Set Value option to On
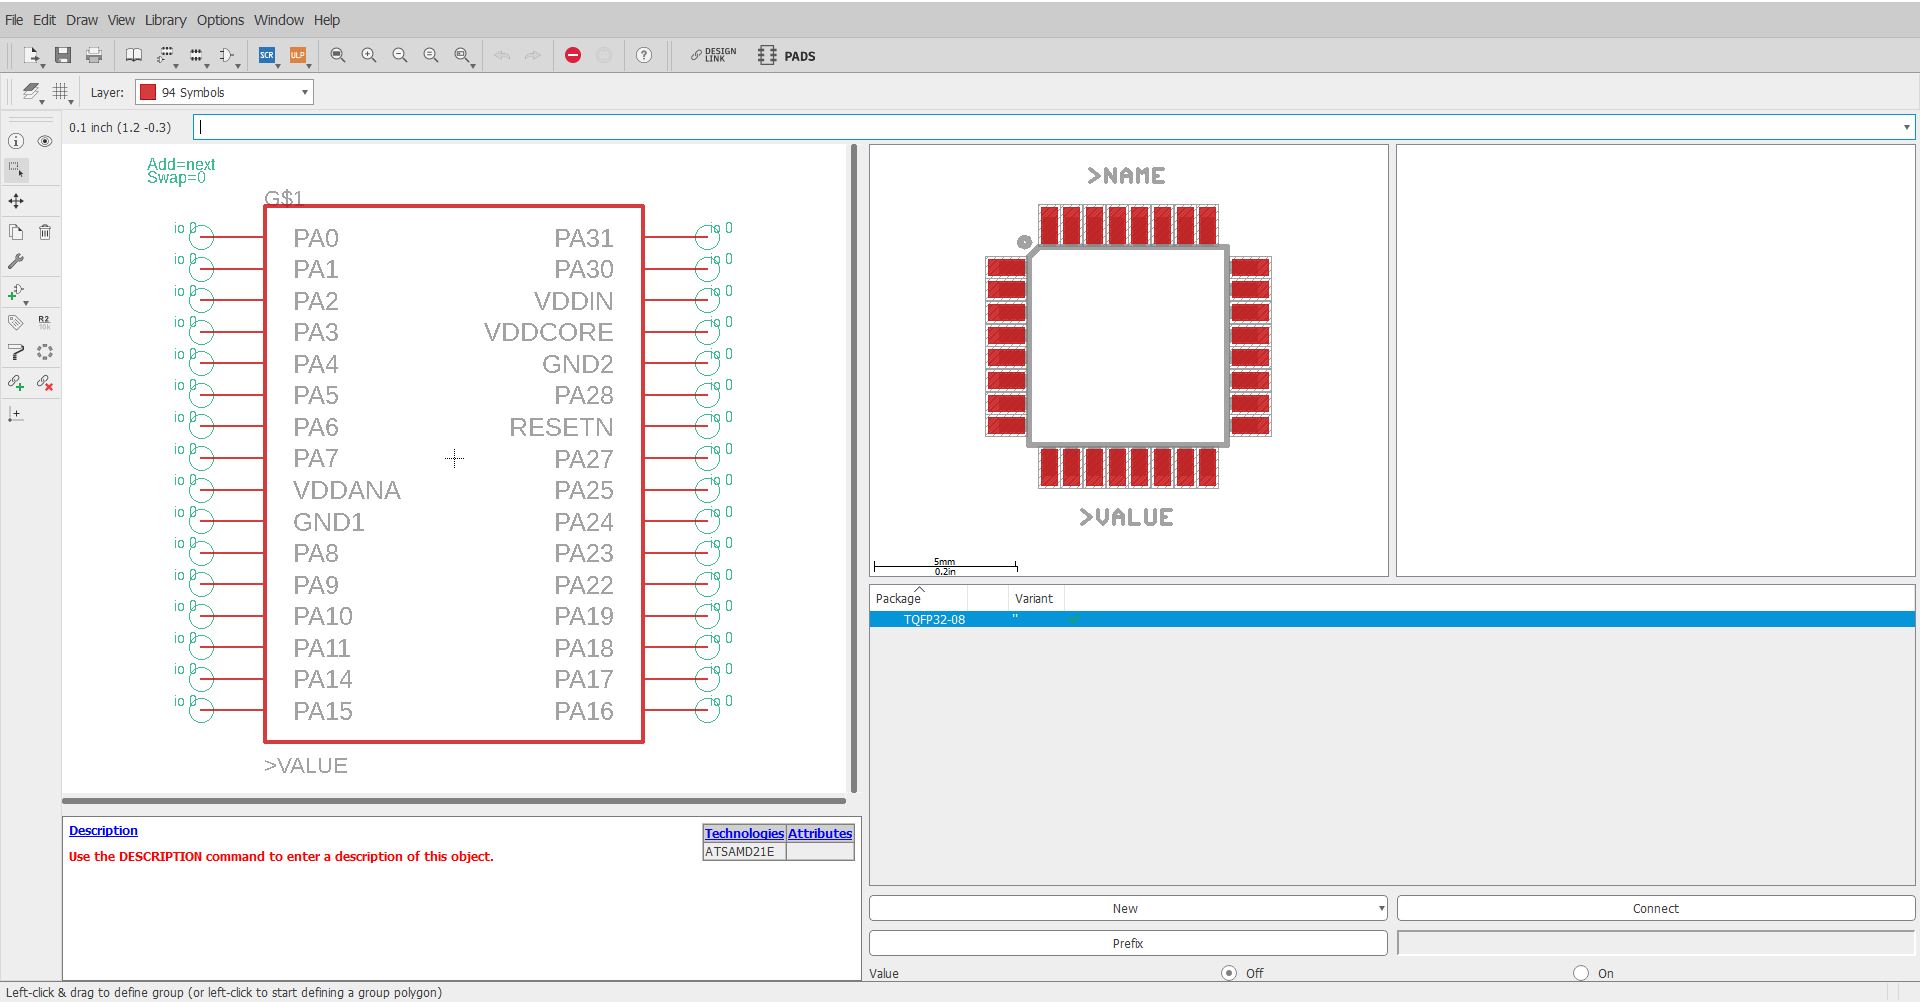Viewport: 1920px width, 1002px height. 1581,972
